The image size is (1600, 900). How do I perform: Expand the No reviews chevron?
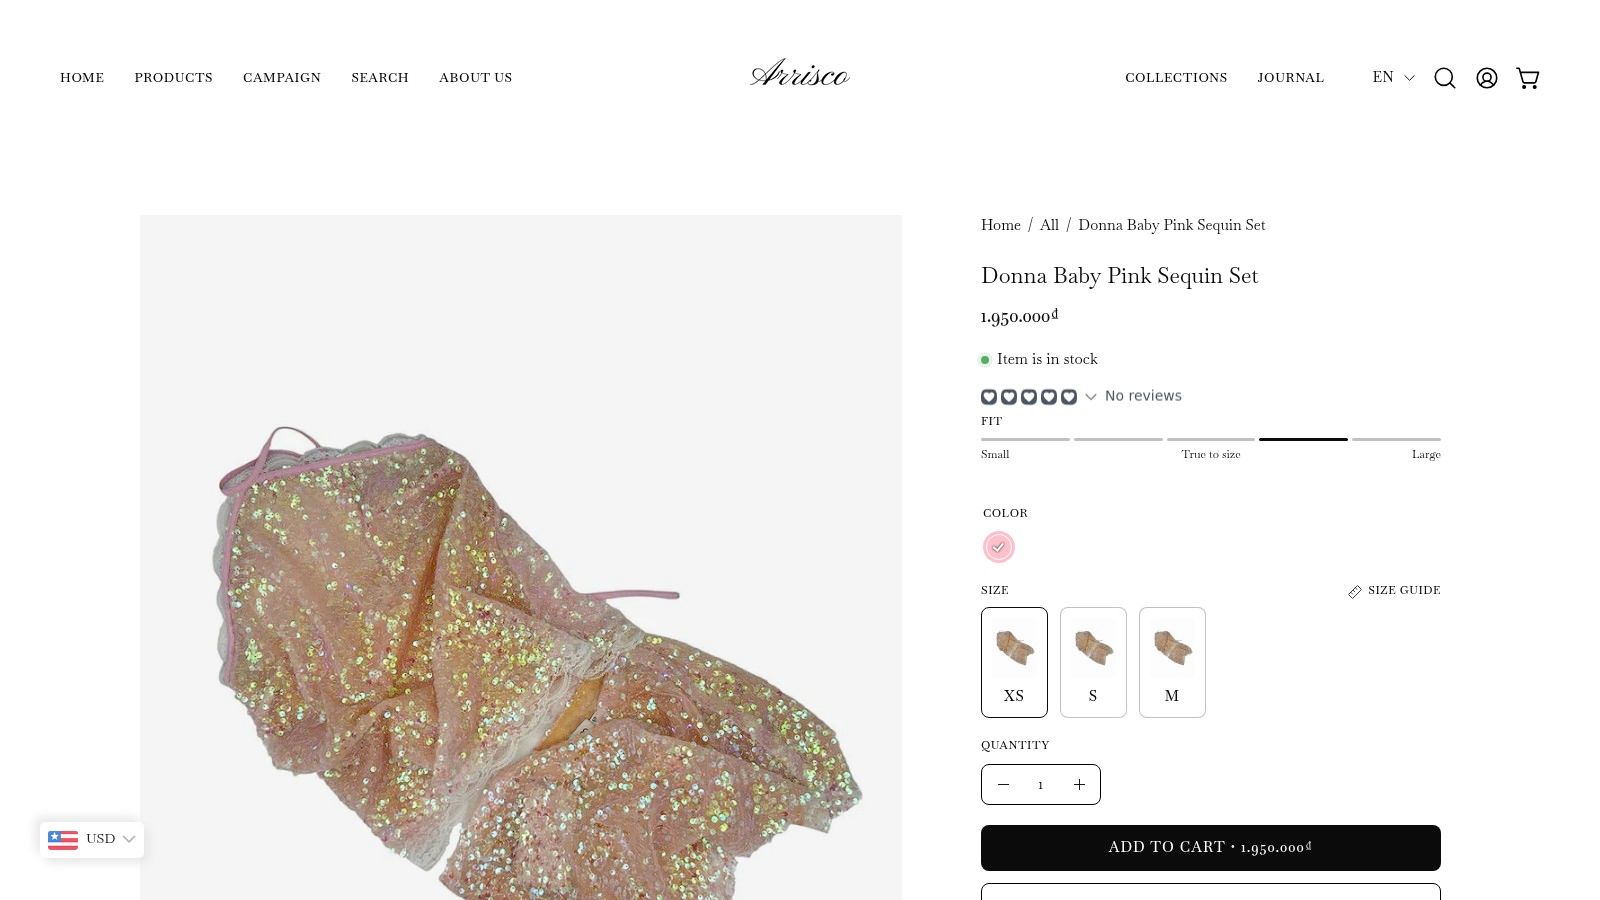point(1091,396)
